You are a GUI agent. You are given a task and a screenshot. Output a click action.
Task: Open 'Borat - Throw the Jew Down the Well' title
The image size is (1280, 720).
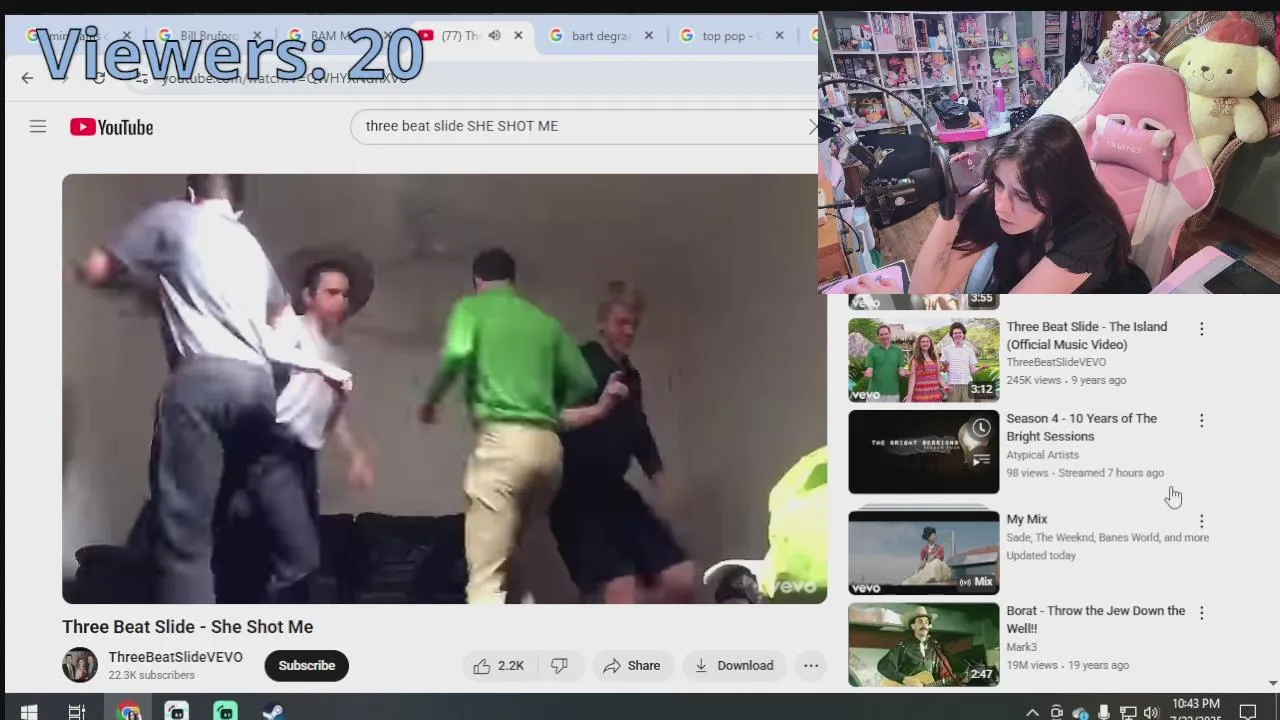pyautogui.click(x=1095, y=620)
